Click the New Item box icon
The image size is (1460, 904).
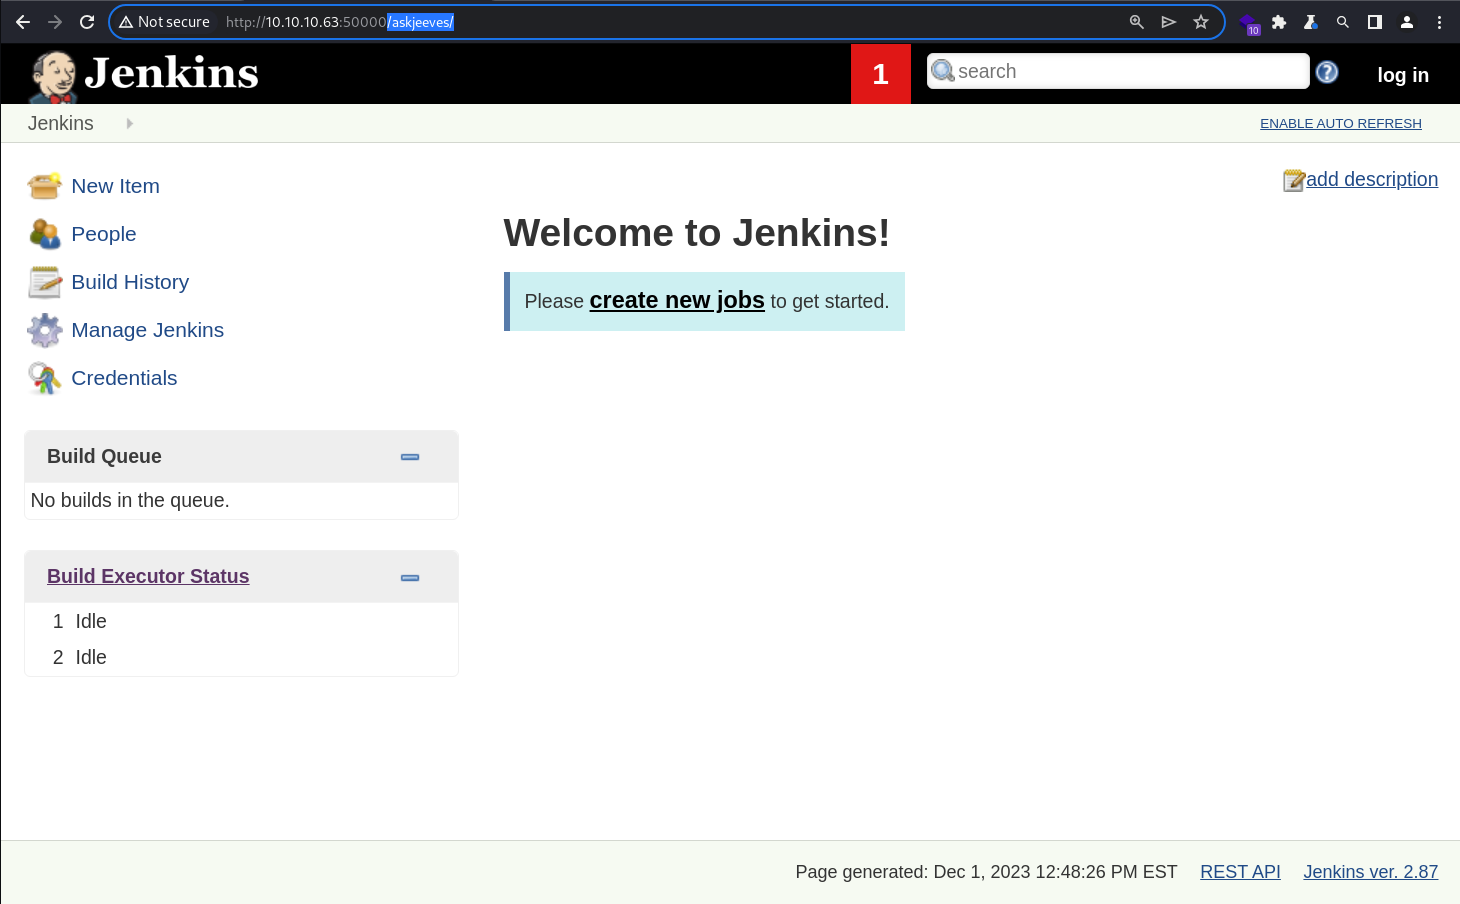[44, 186]
